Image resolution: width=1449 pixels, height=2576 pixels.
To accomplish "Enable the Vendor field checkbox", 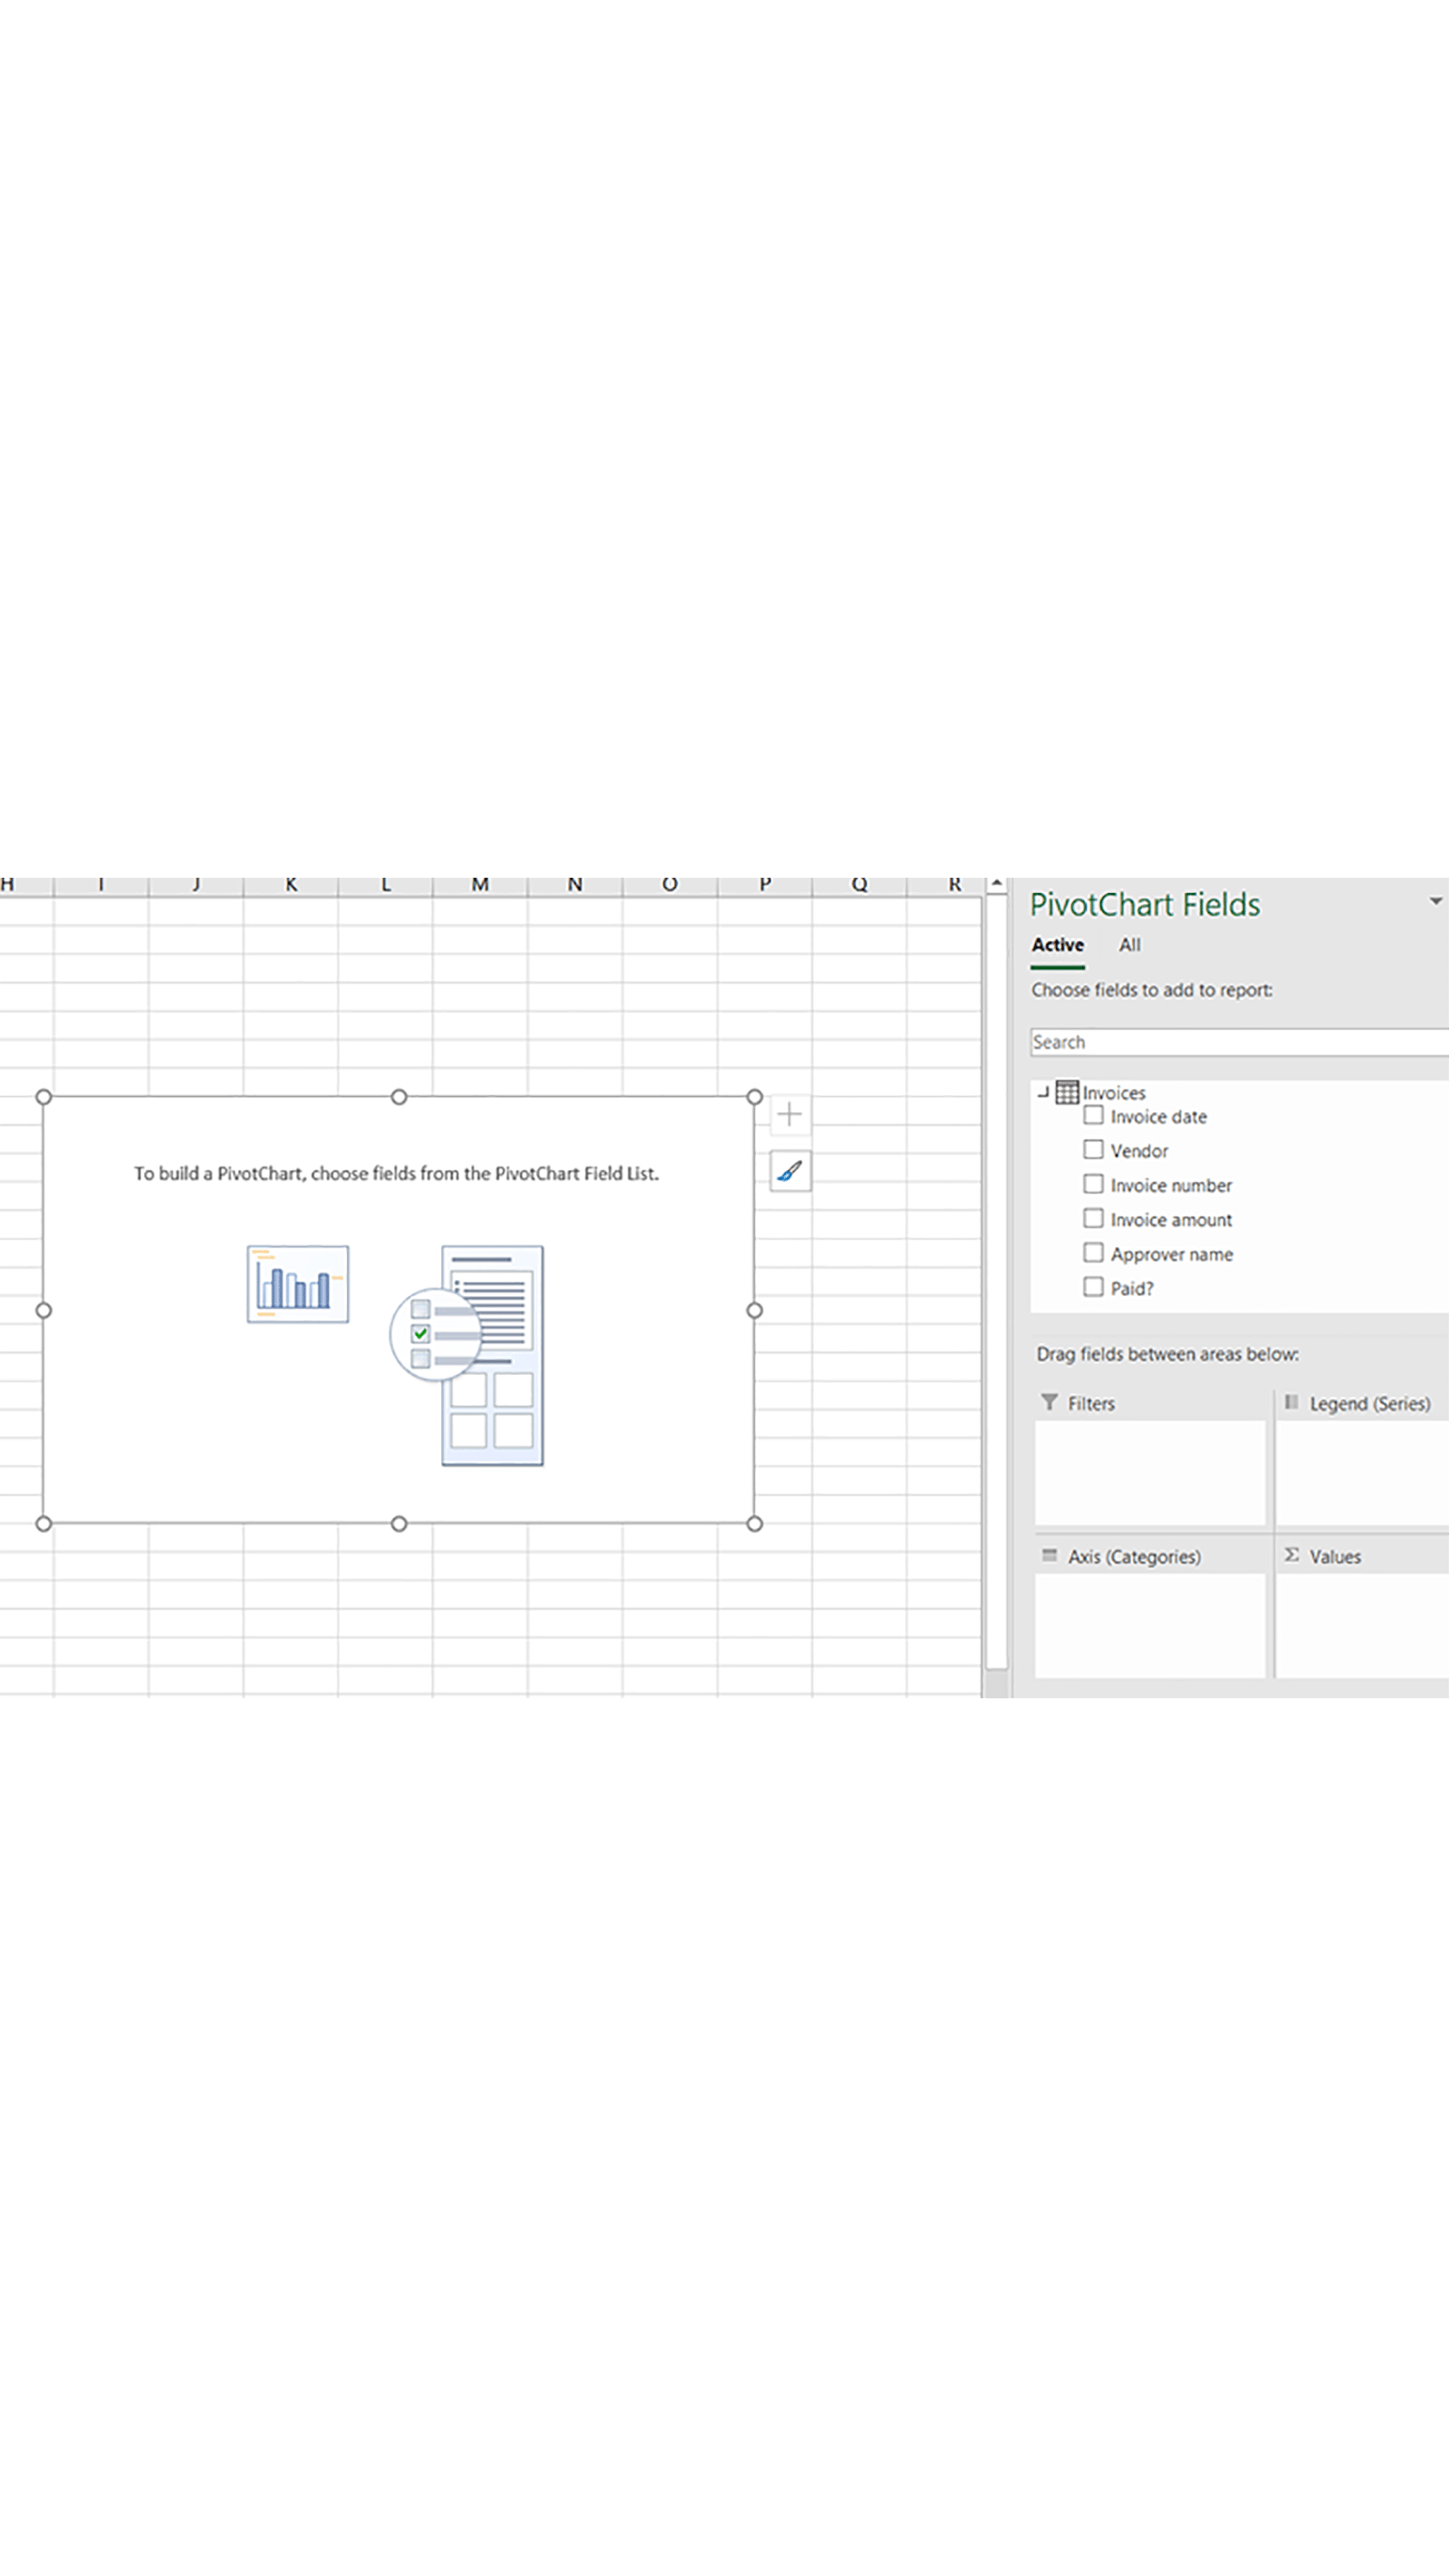I will [x=1093, y=1150].
